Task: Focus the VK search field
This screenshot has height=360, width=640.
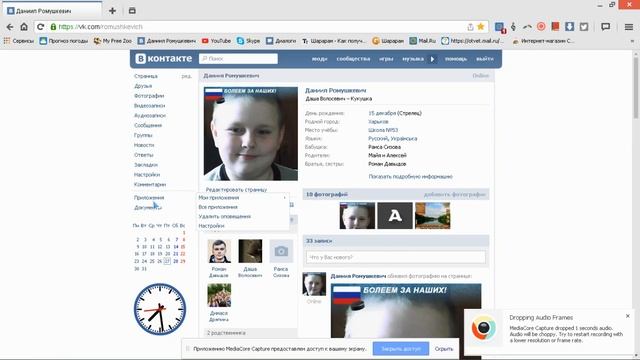Action: (x=238, y=59)
